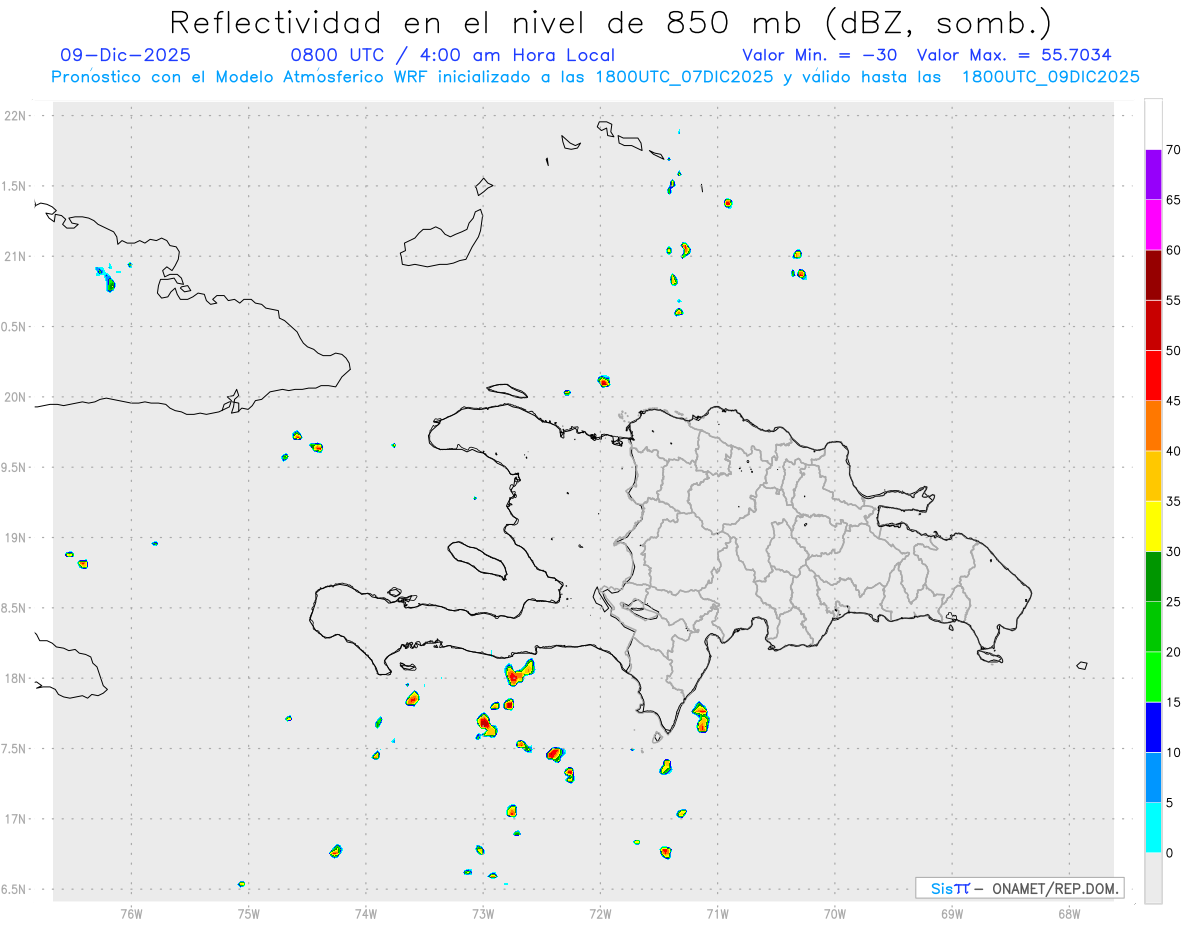Click the '22N' latitude label
The image size is (1200, 927).
coord(17,116)
